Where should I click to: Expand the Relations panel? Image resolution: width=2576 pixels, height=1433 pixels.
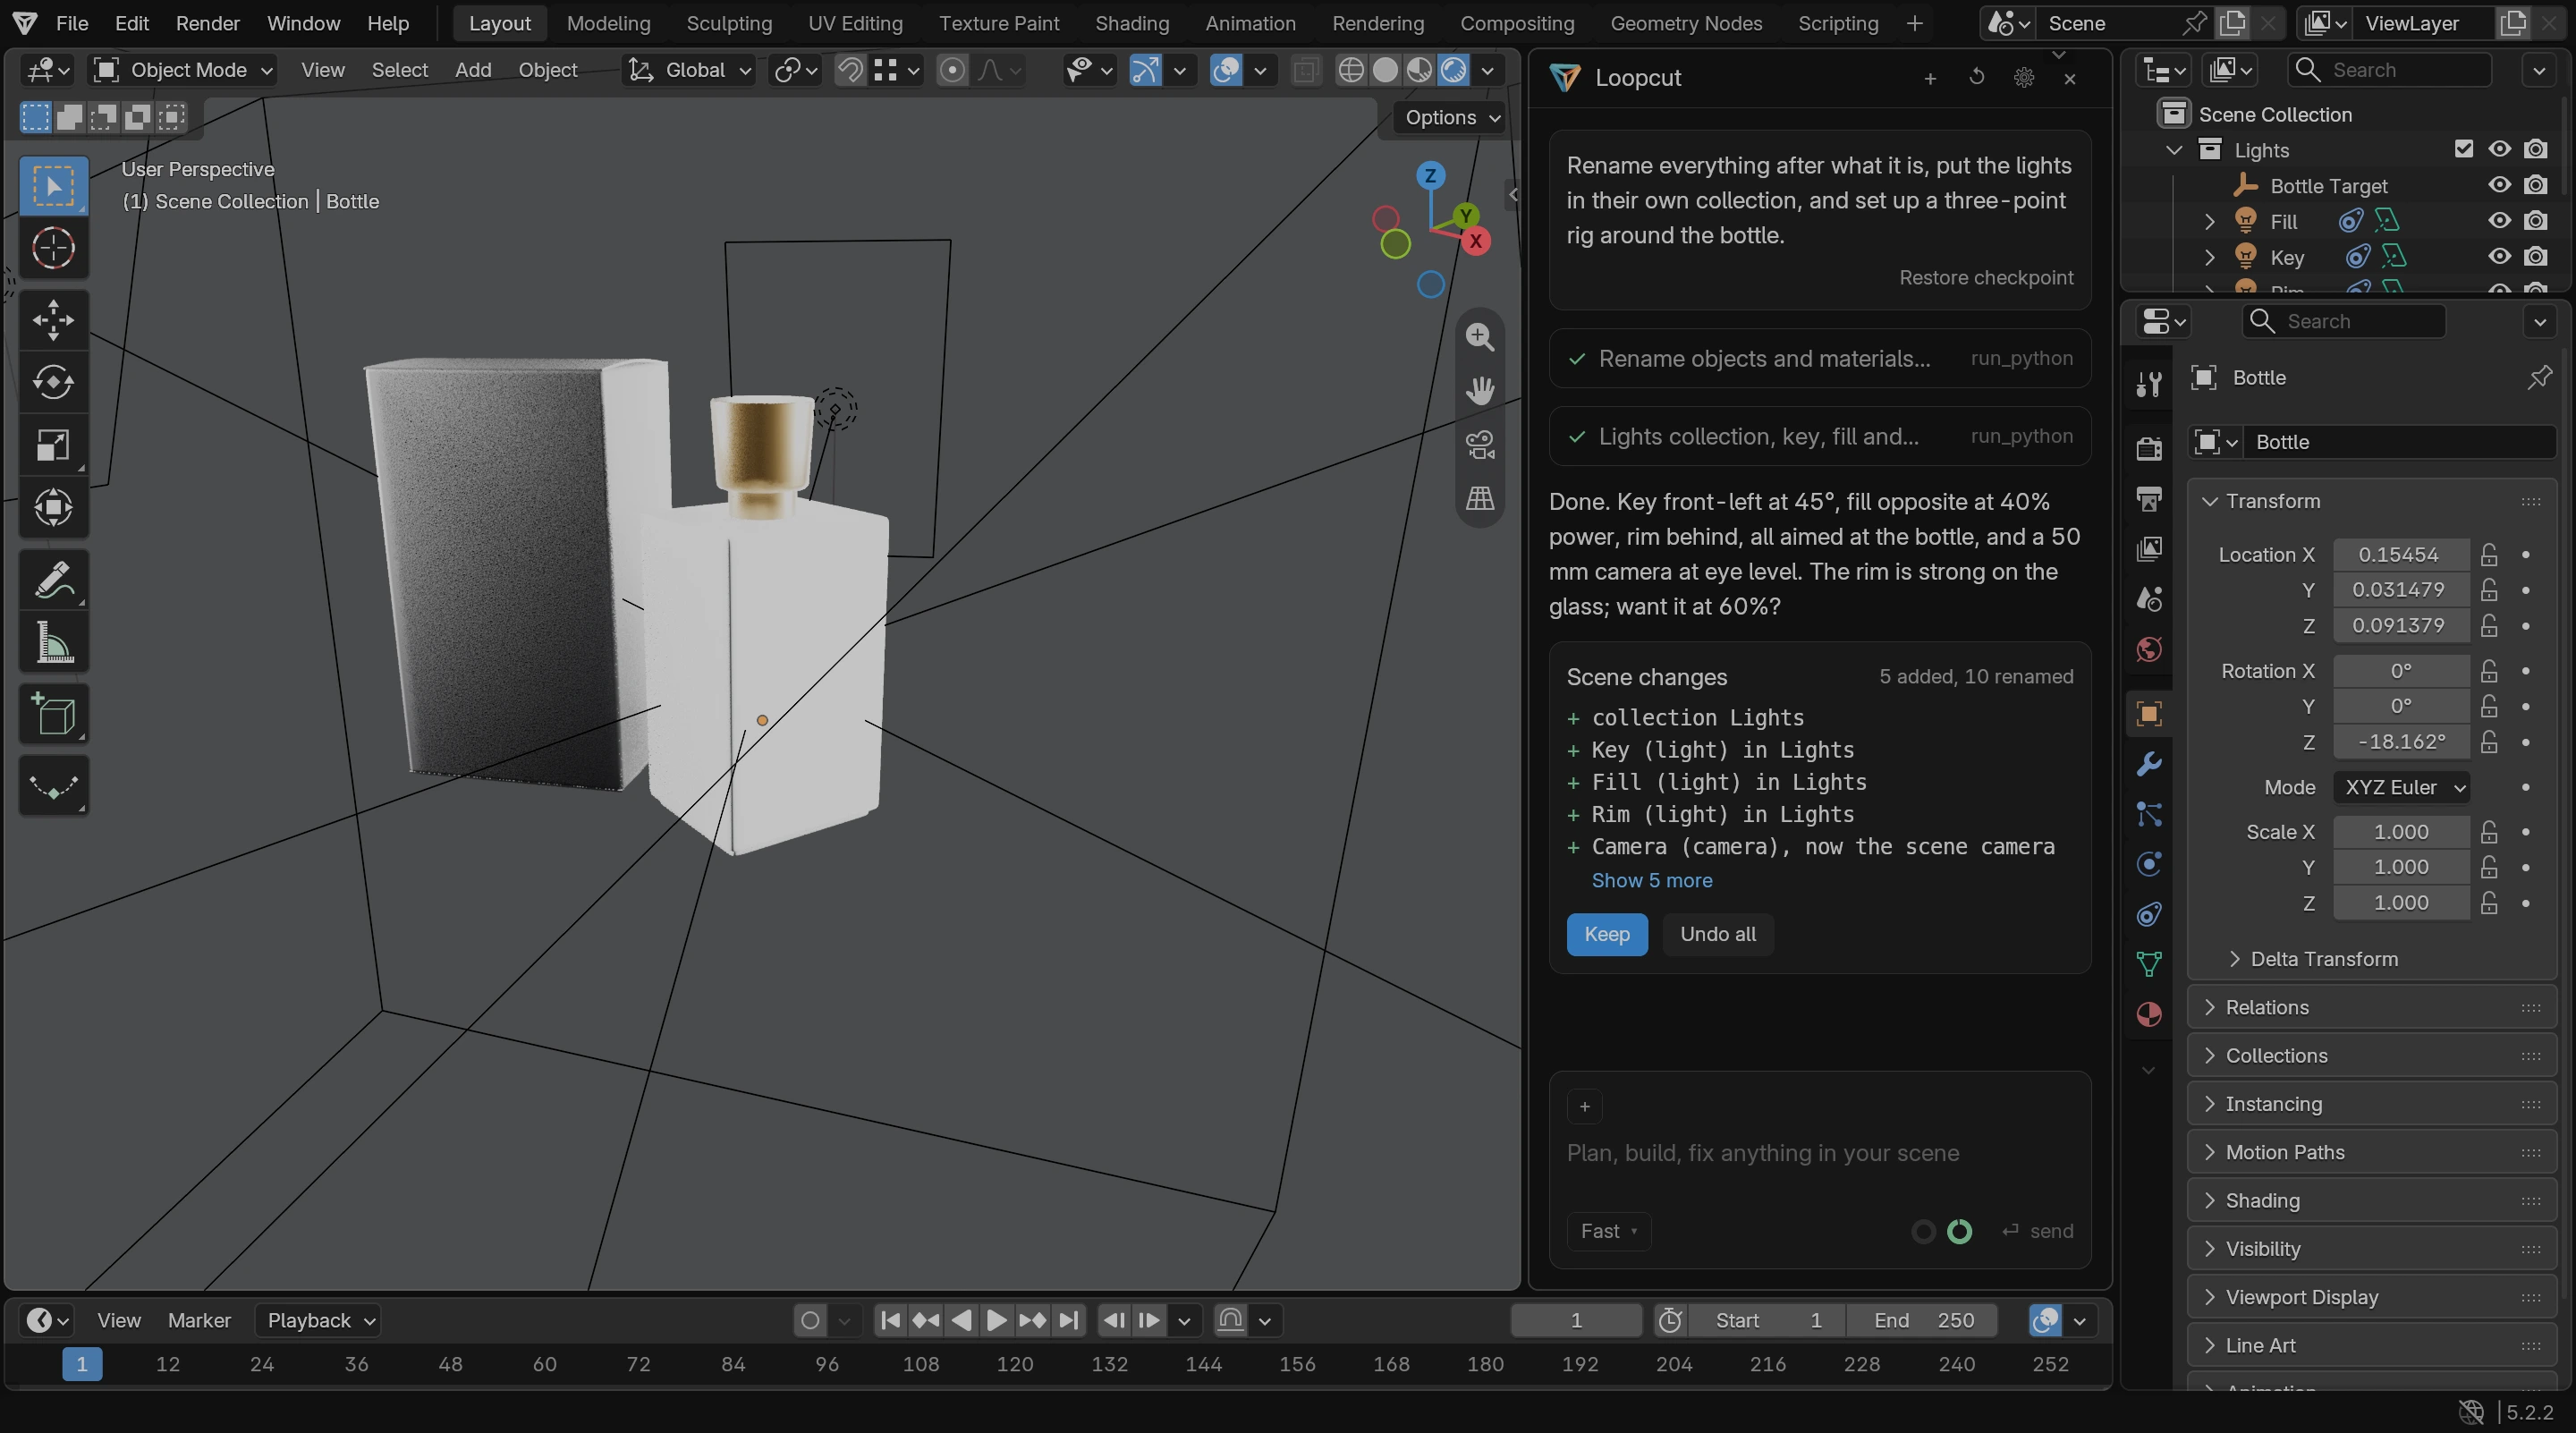[2371, 1007]
